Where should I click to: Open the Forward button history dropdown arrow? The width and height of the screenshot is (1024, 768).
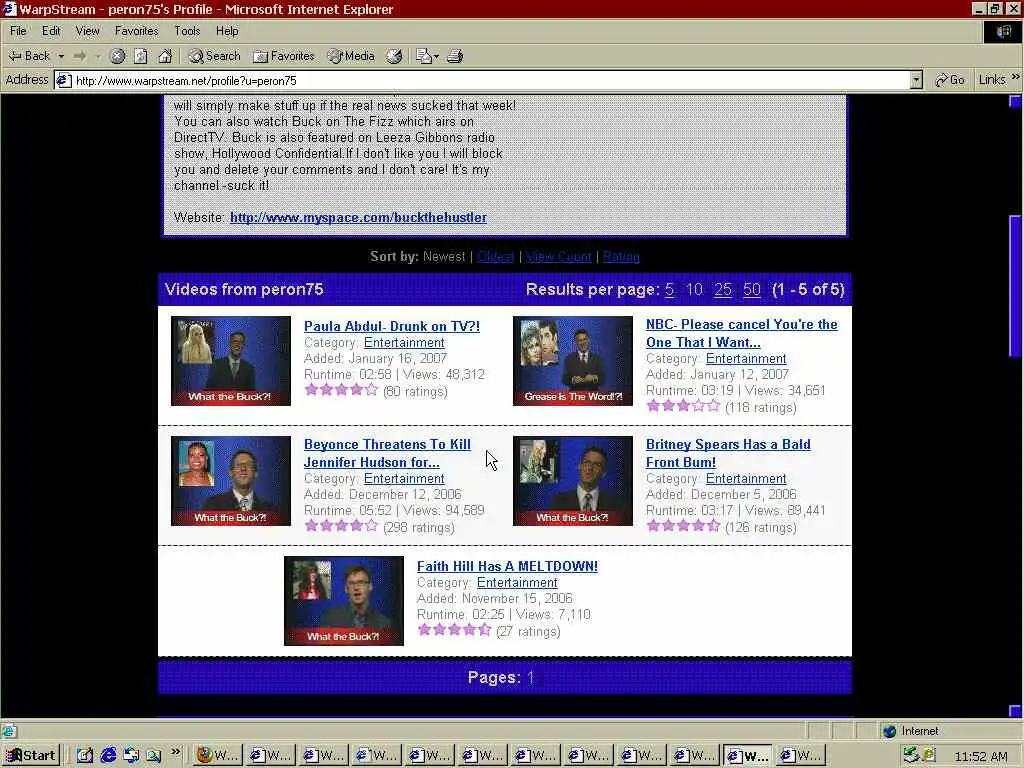[98, 56]
